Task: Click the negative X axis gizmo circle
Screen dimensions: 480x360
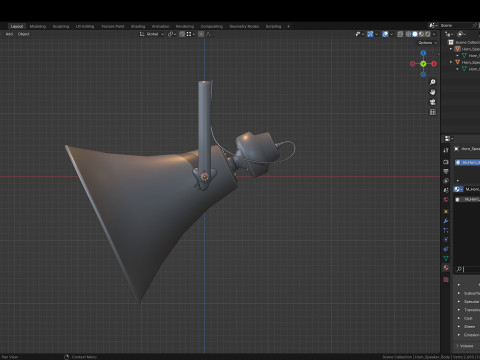Action: [412, 64]
